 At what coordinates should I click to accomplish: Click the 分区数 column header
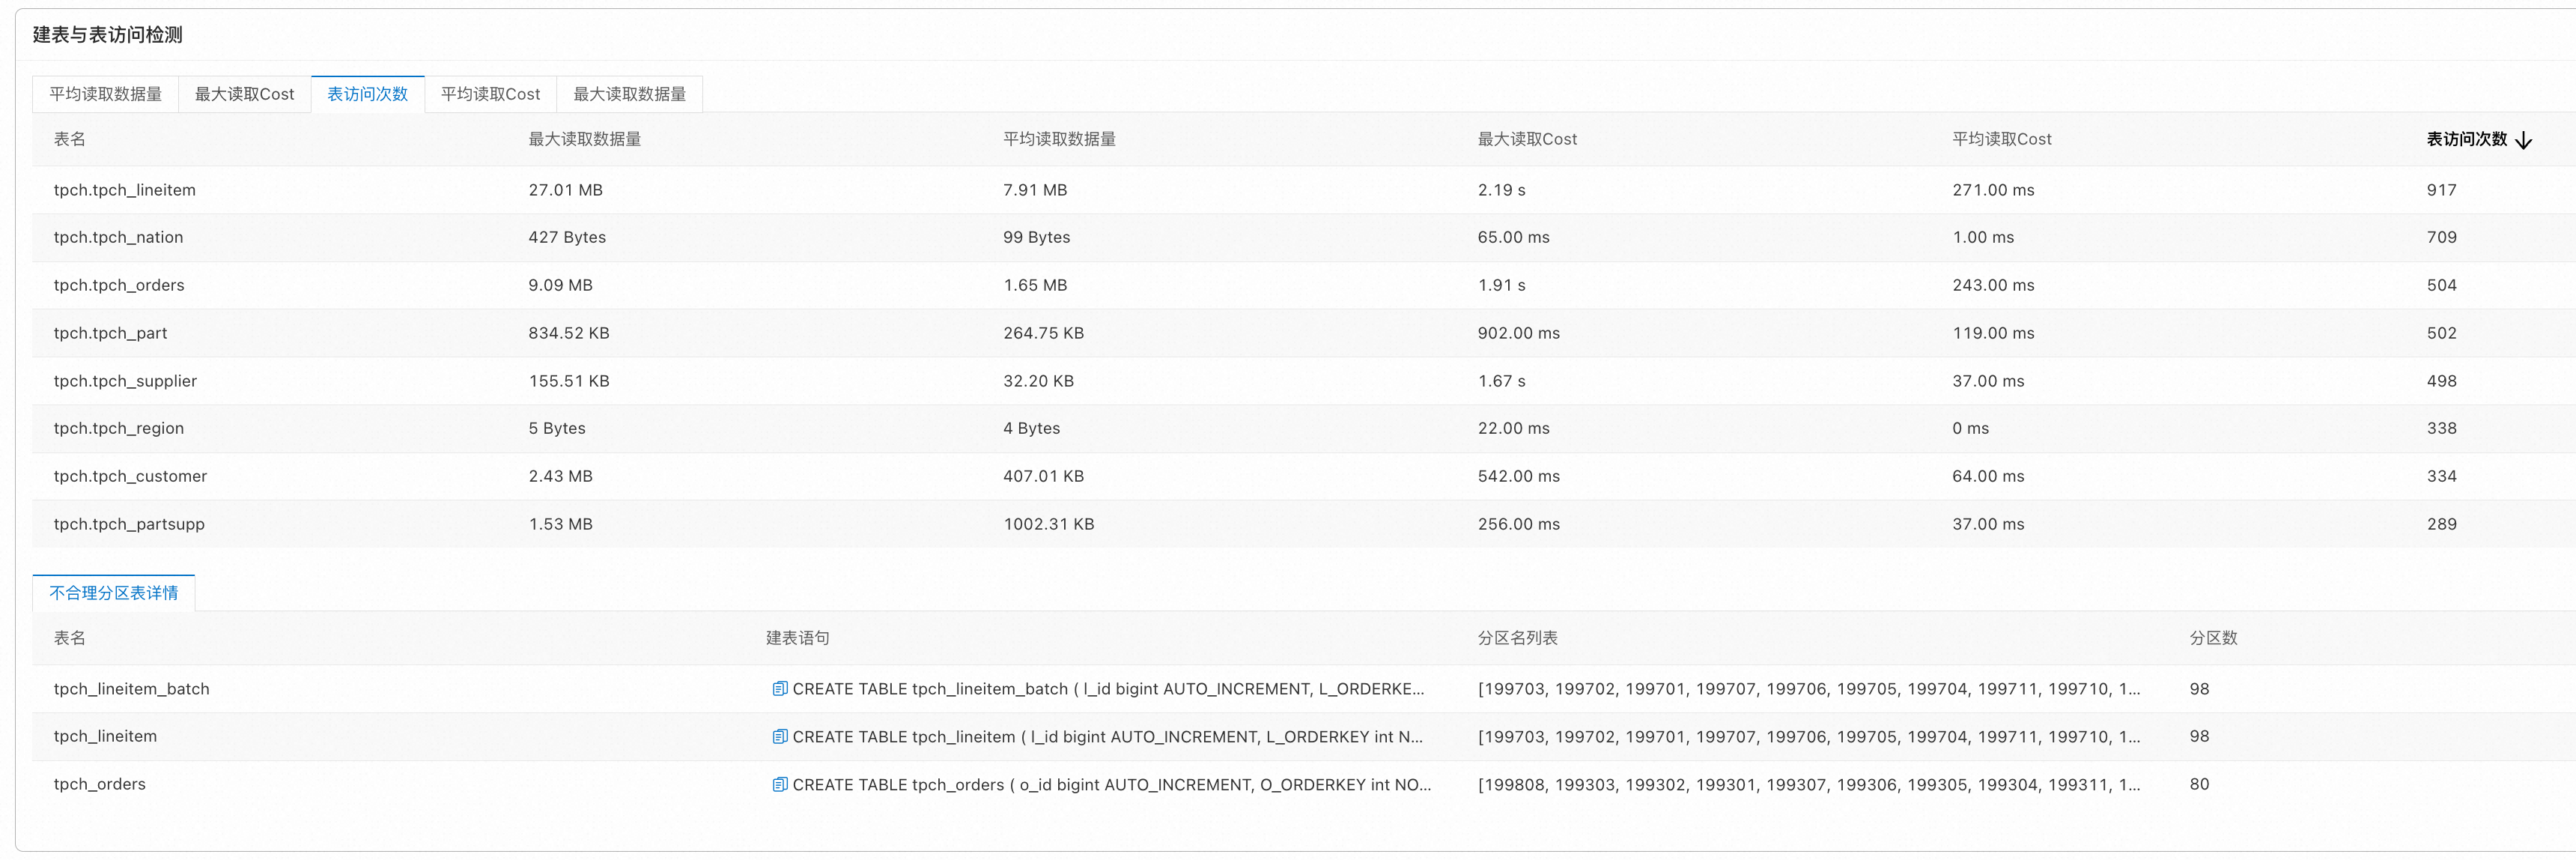2212,638
